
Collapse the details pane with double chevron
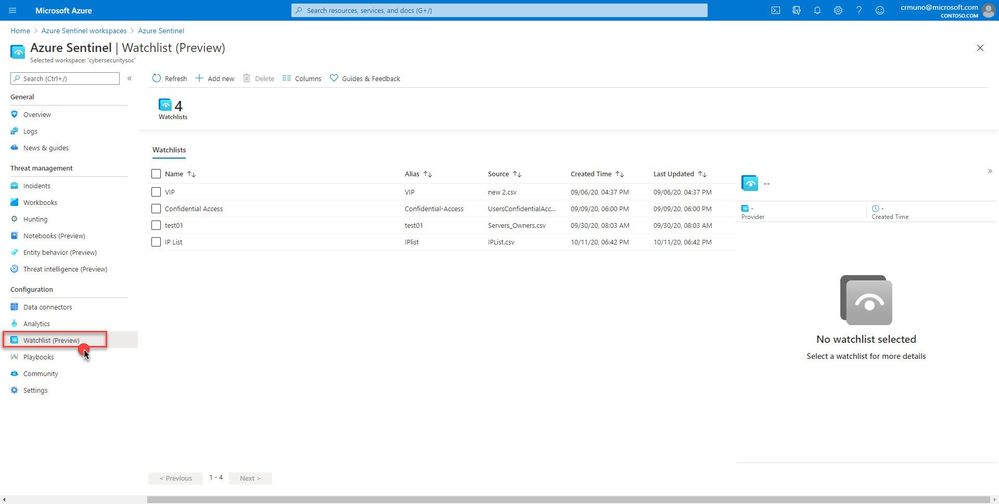[x=989, y=171]
